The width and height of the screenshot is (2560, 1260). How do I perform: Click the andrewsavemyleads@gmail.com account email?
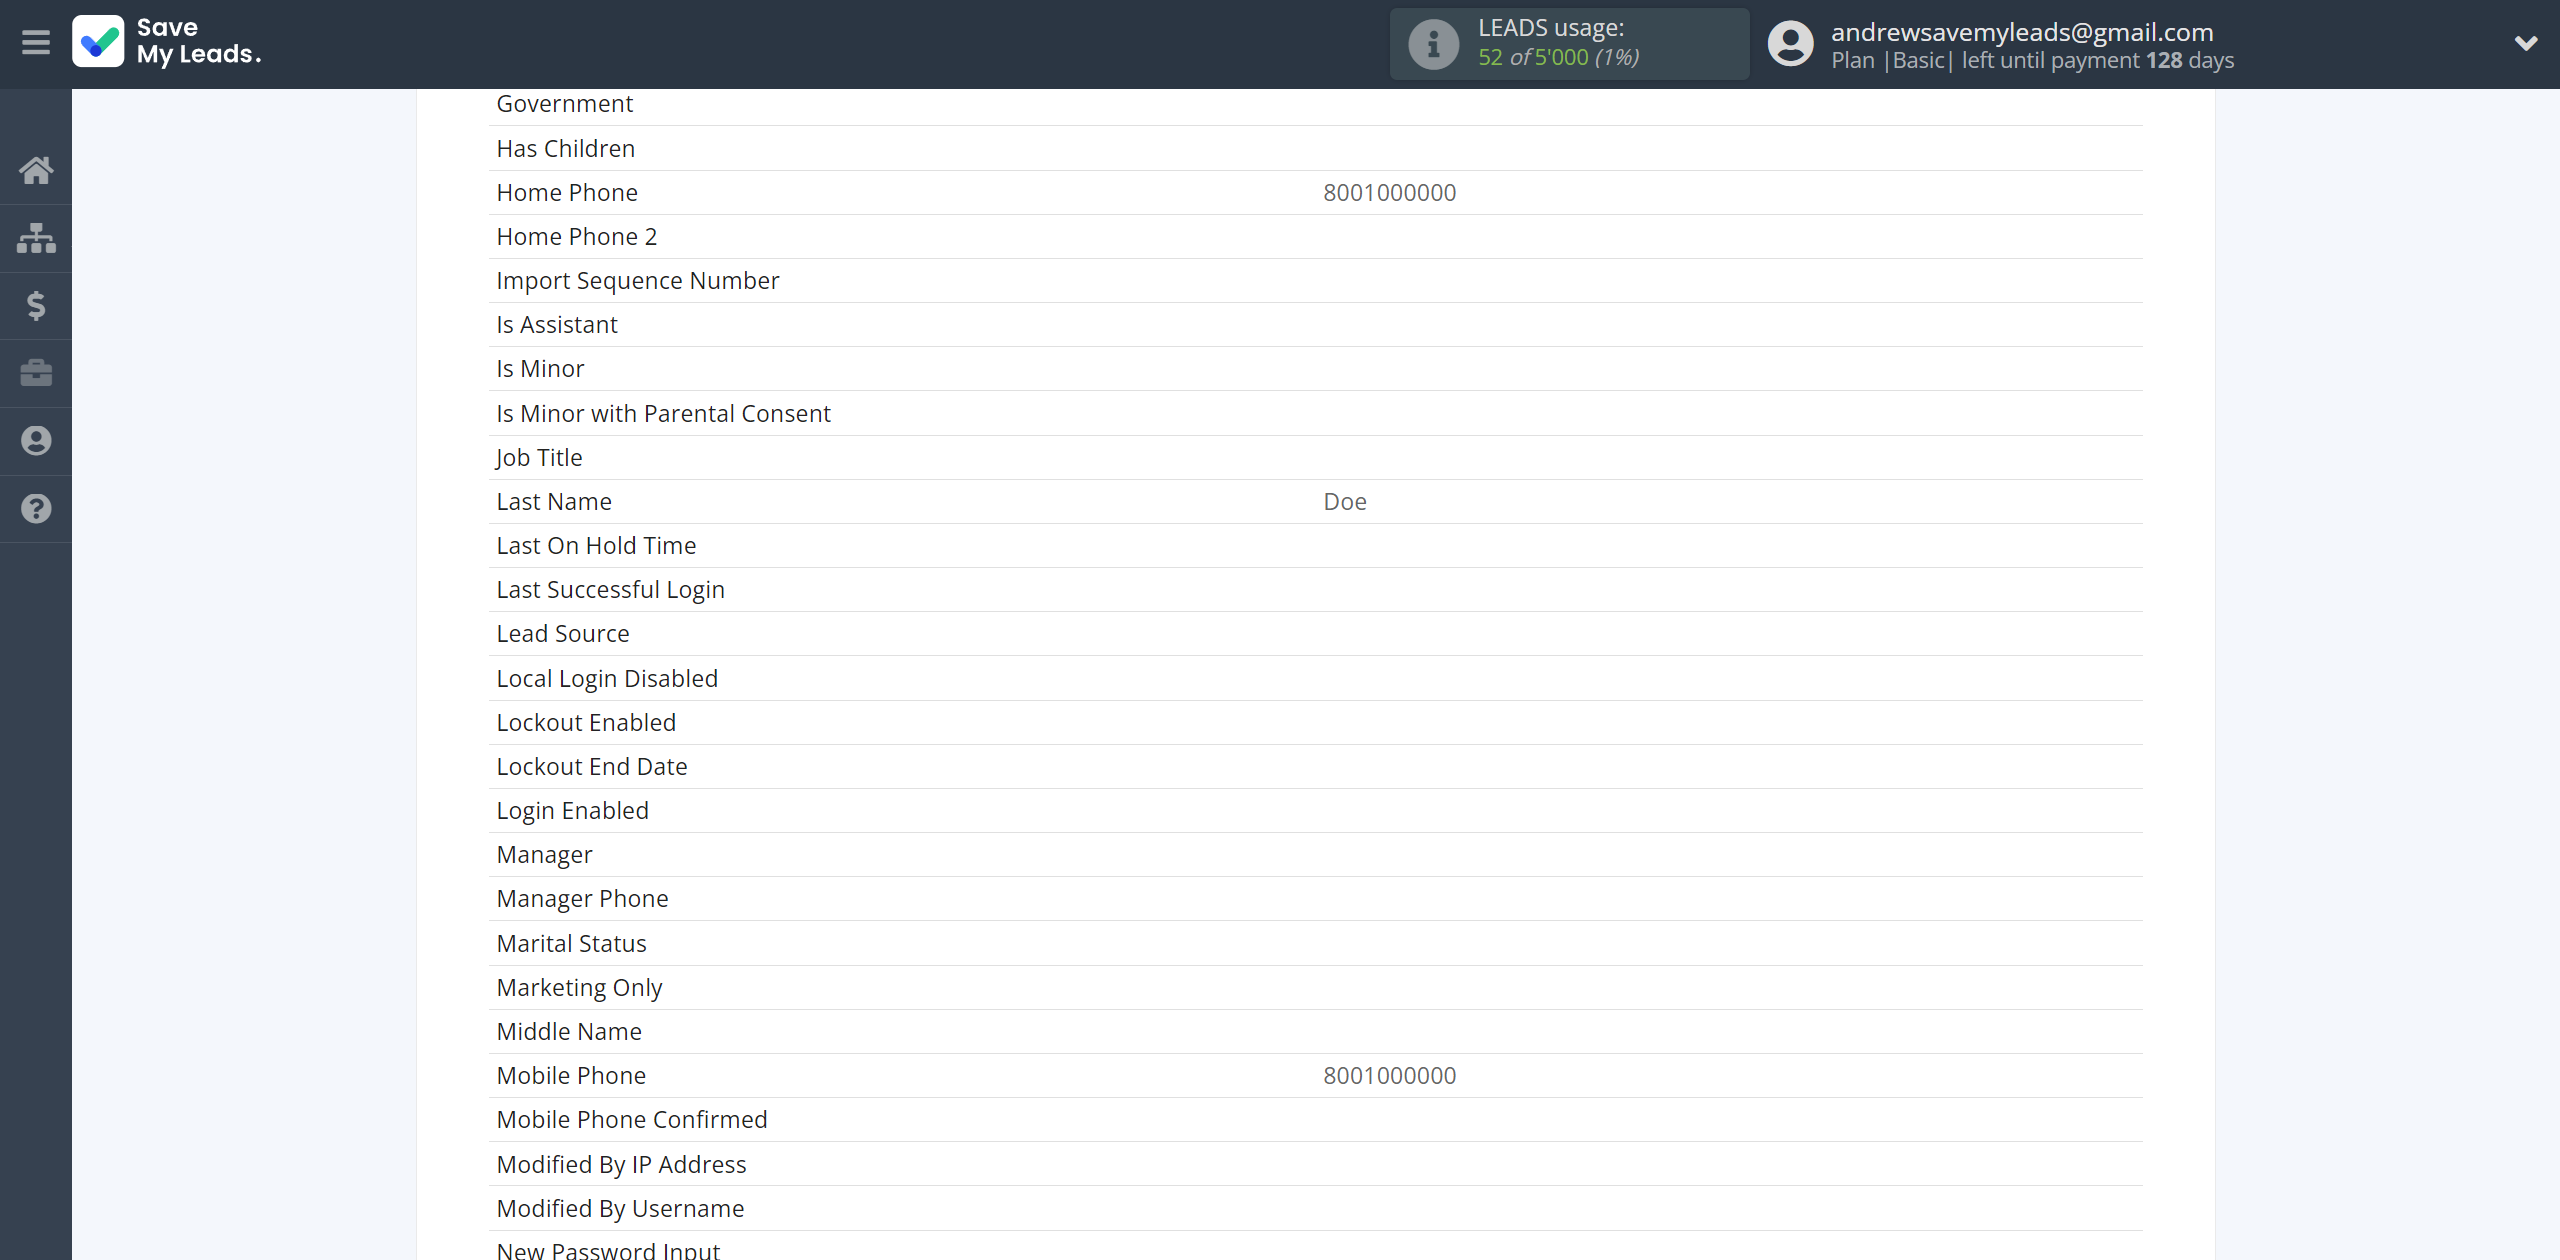coord(2022,32)
